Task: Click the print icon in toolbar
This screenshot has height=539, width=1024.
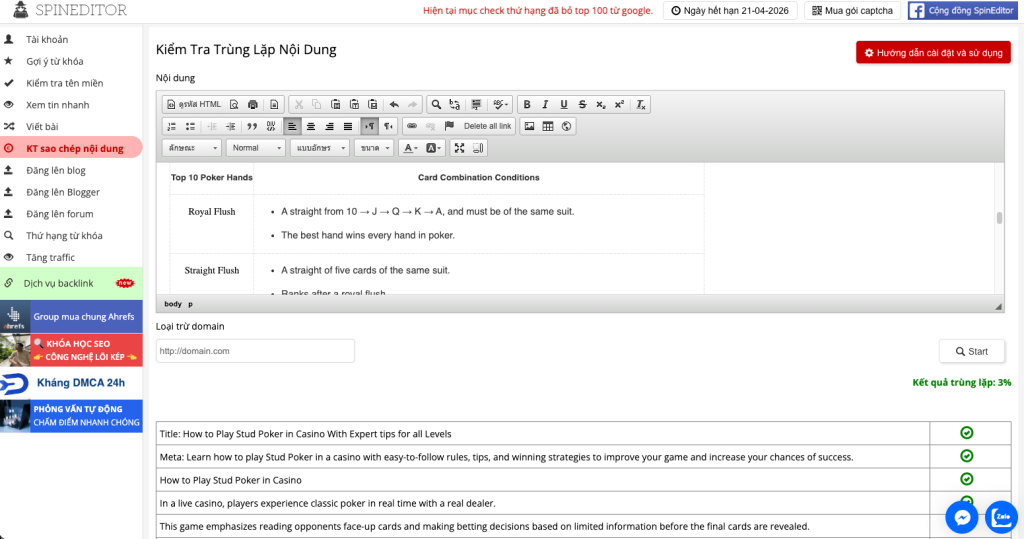Action: [252, 104]
